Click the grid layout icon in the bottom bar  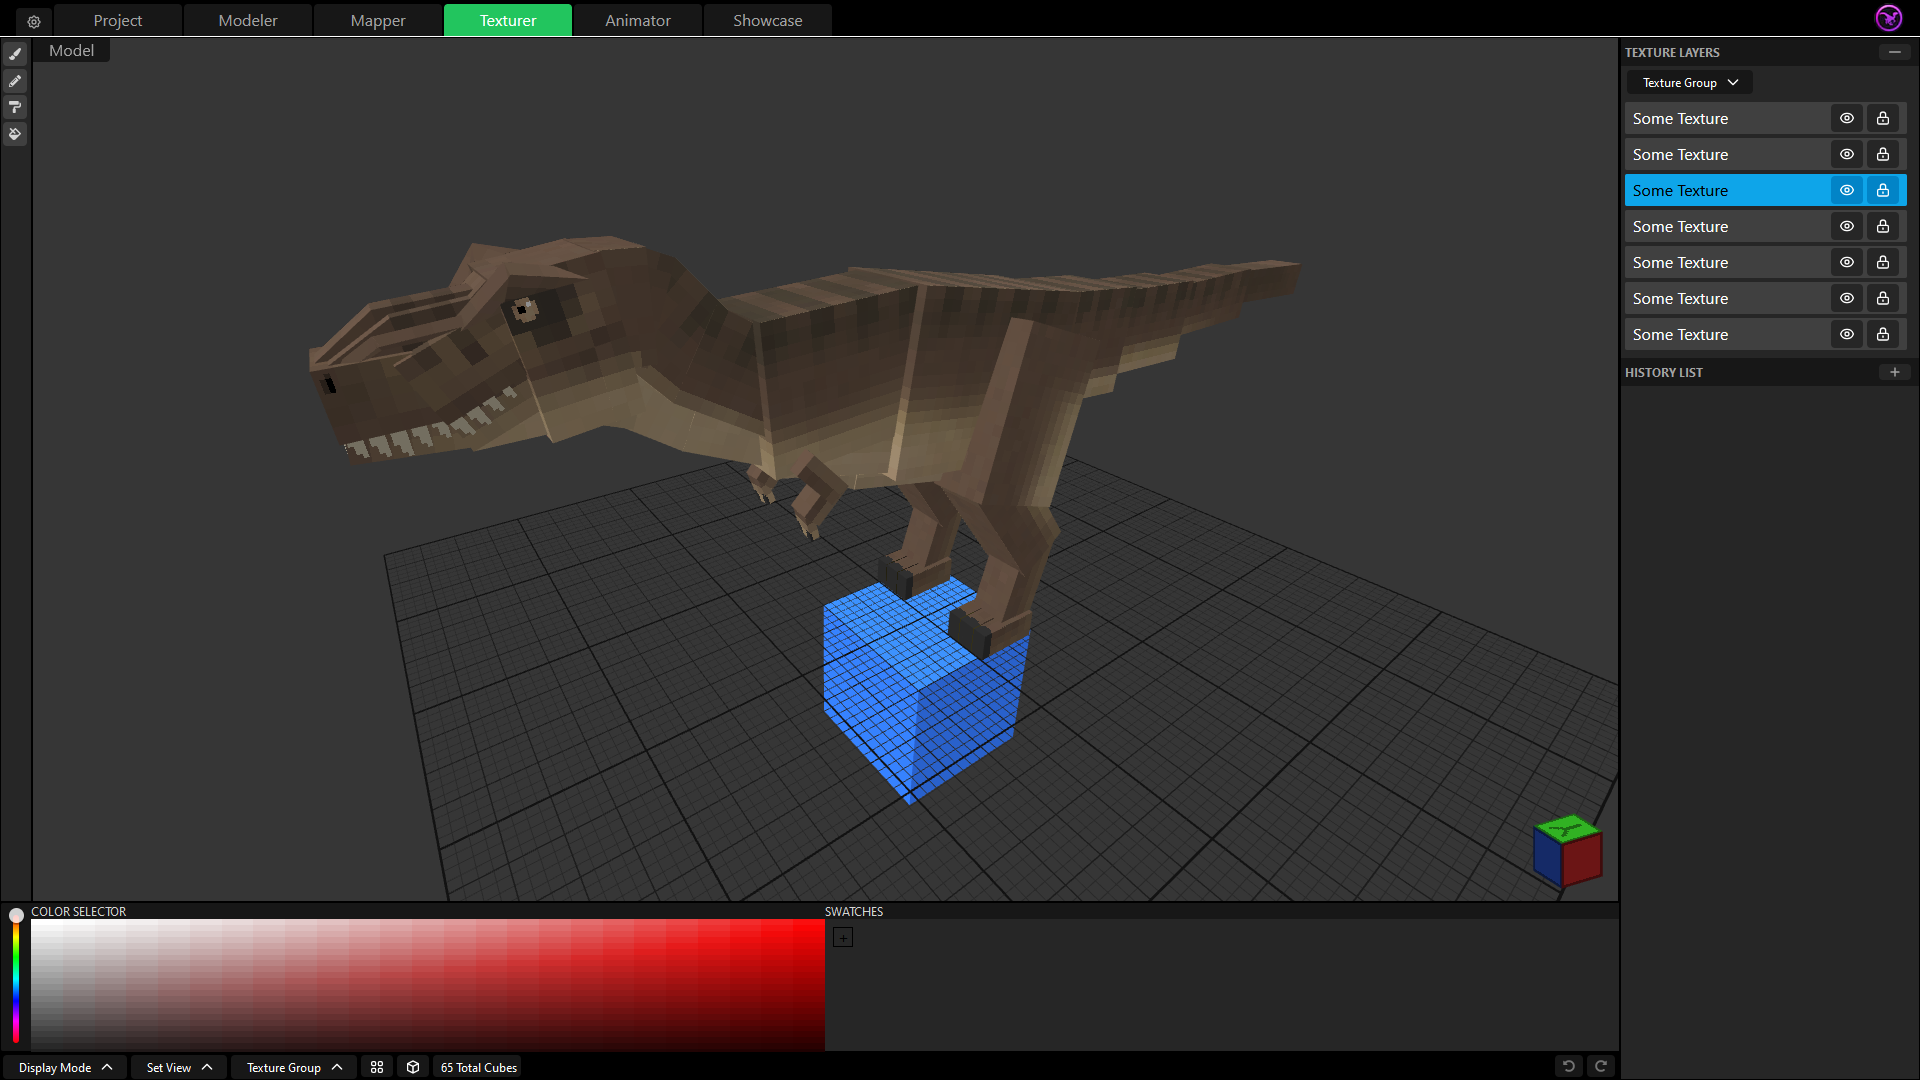(x=377, y=1067)
